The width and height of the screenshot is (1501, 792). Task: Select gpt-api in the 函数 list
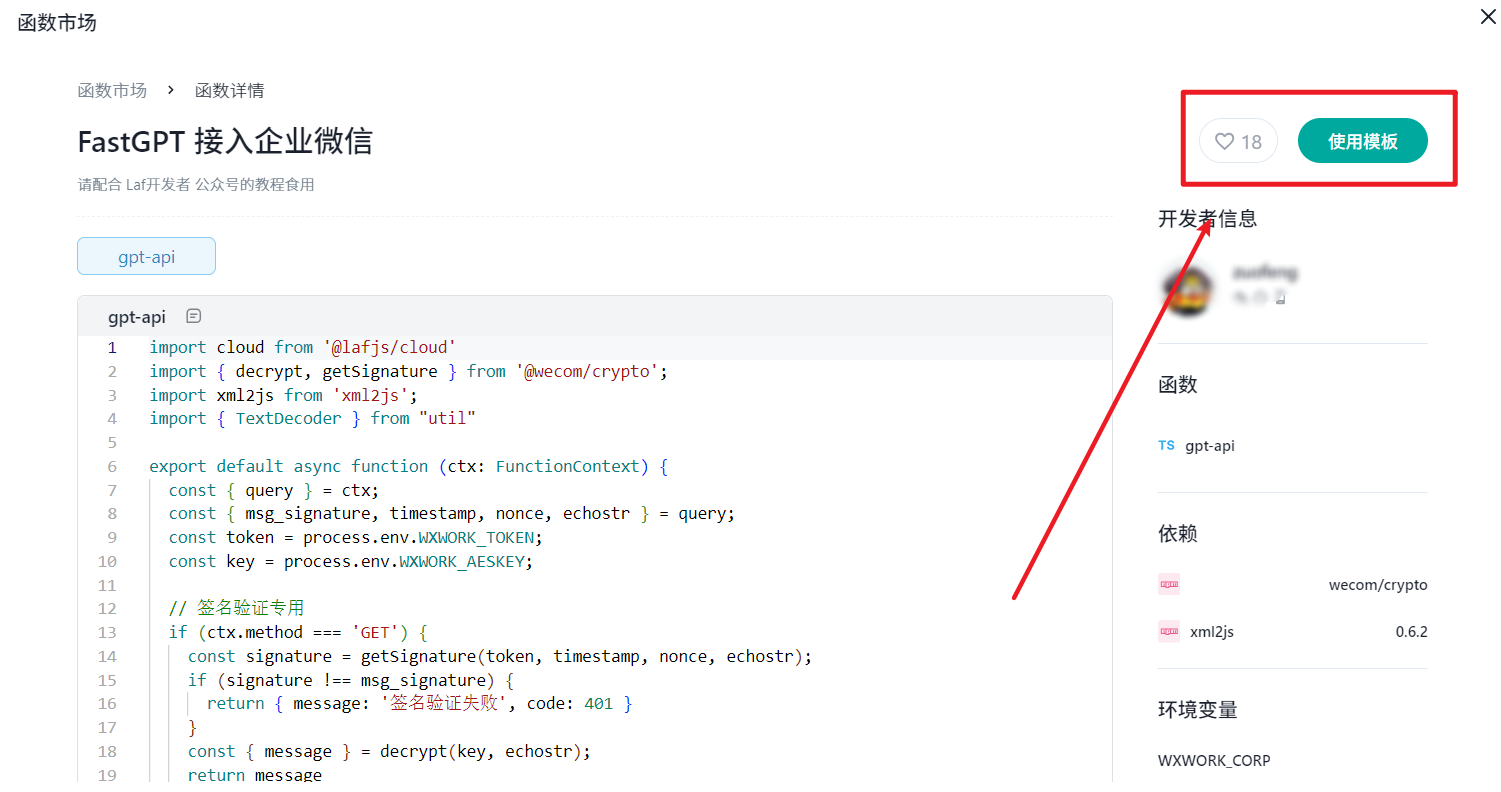coord(1210,446)
